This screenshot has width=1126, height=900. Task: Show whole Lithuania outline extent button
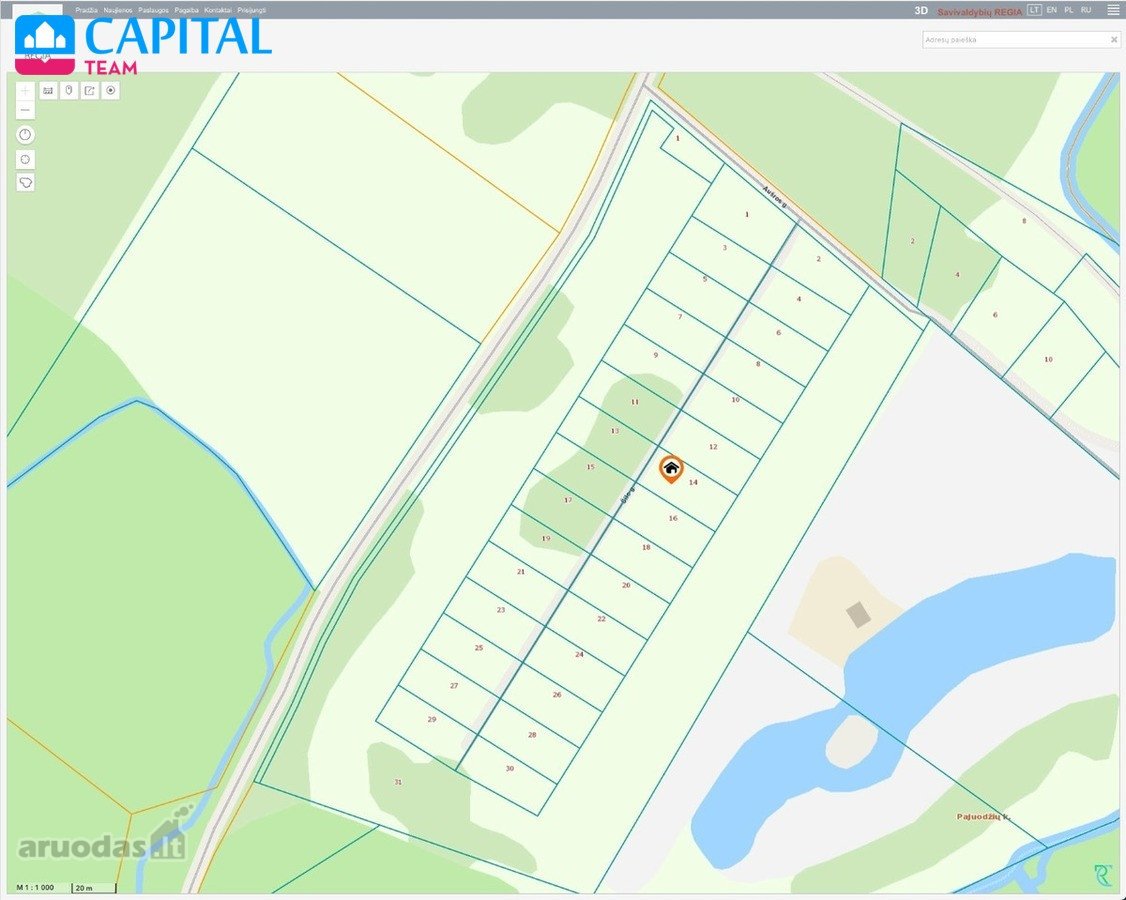tap(25, 182)
